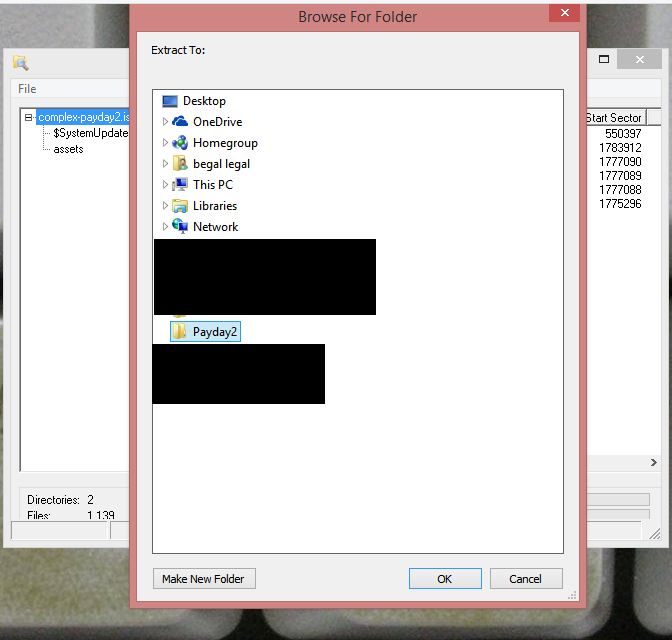Click the This PC computer icon

pos(180,185)
